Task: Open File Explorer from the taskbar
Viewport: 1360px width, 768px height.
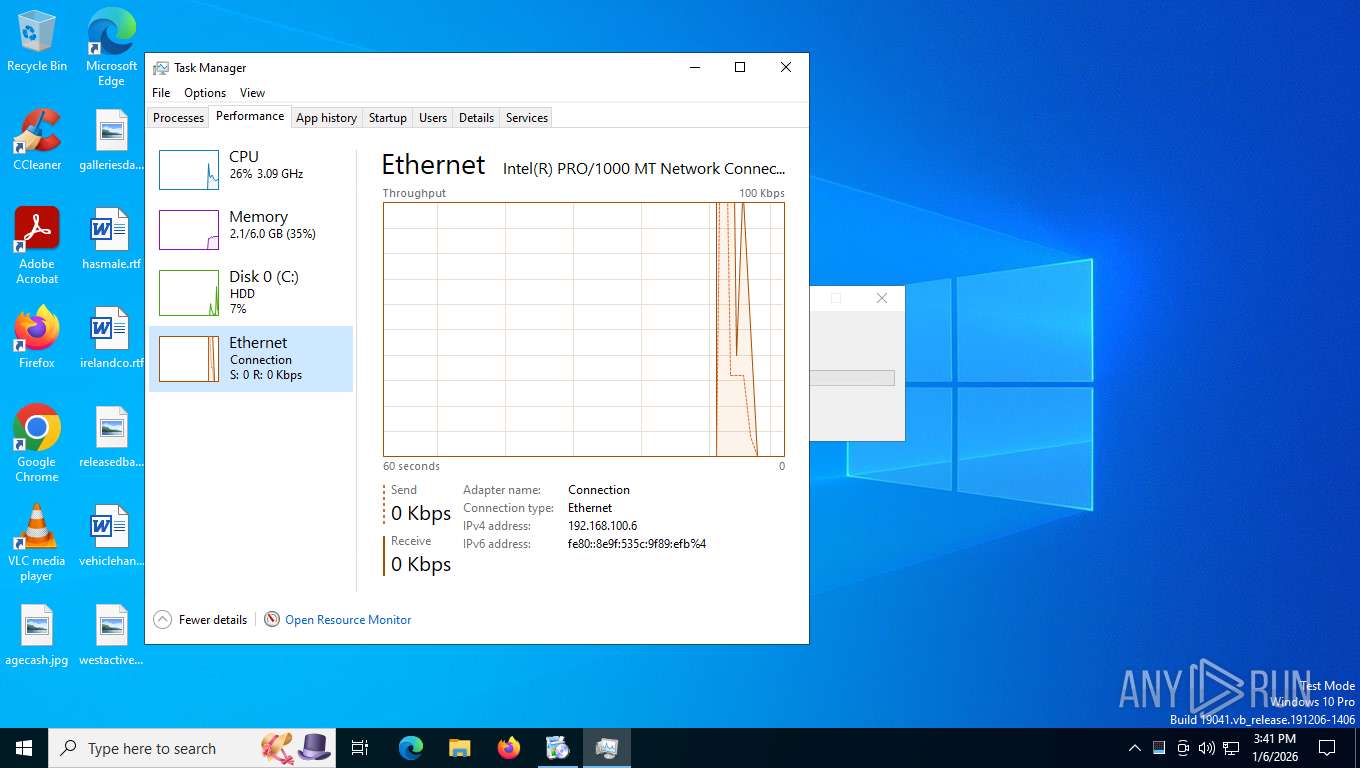Action: pos(460,748)
